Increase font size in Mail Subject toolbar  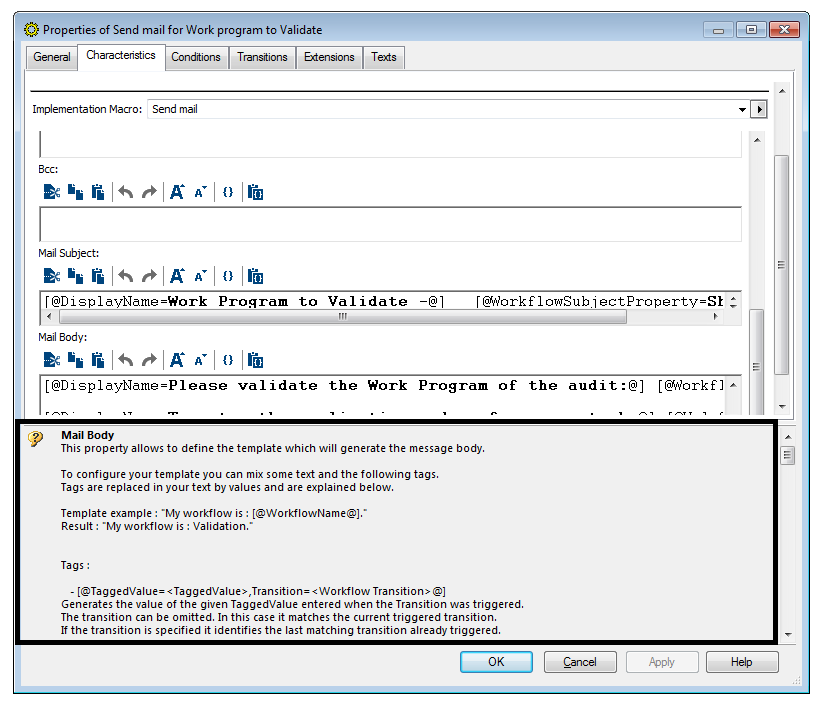point(177,276)
